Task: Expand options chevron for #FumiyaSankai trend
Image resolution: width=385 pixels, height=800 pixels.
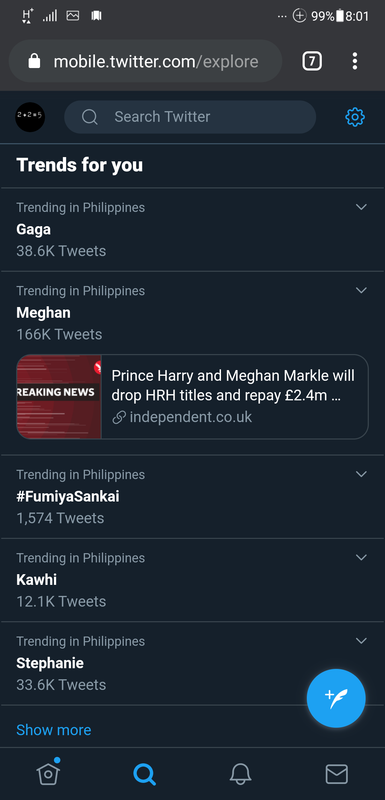Action: 361,473
